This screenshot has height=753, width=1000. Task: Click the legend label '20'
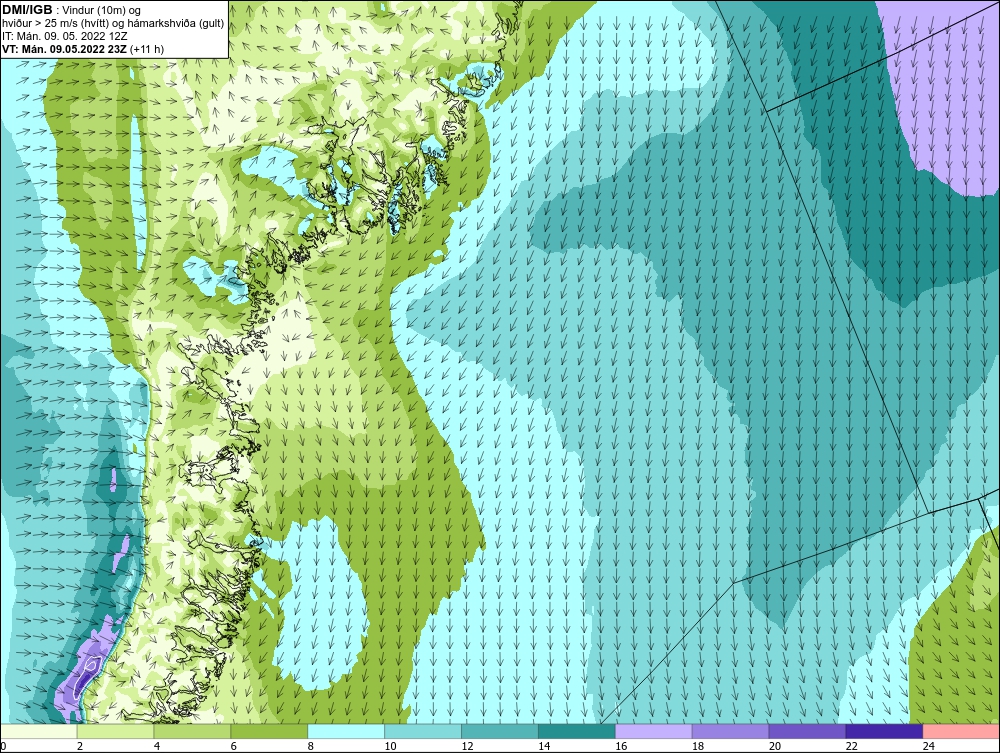(x=775, y=746)
